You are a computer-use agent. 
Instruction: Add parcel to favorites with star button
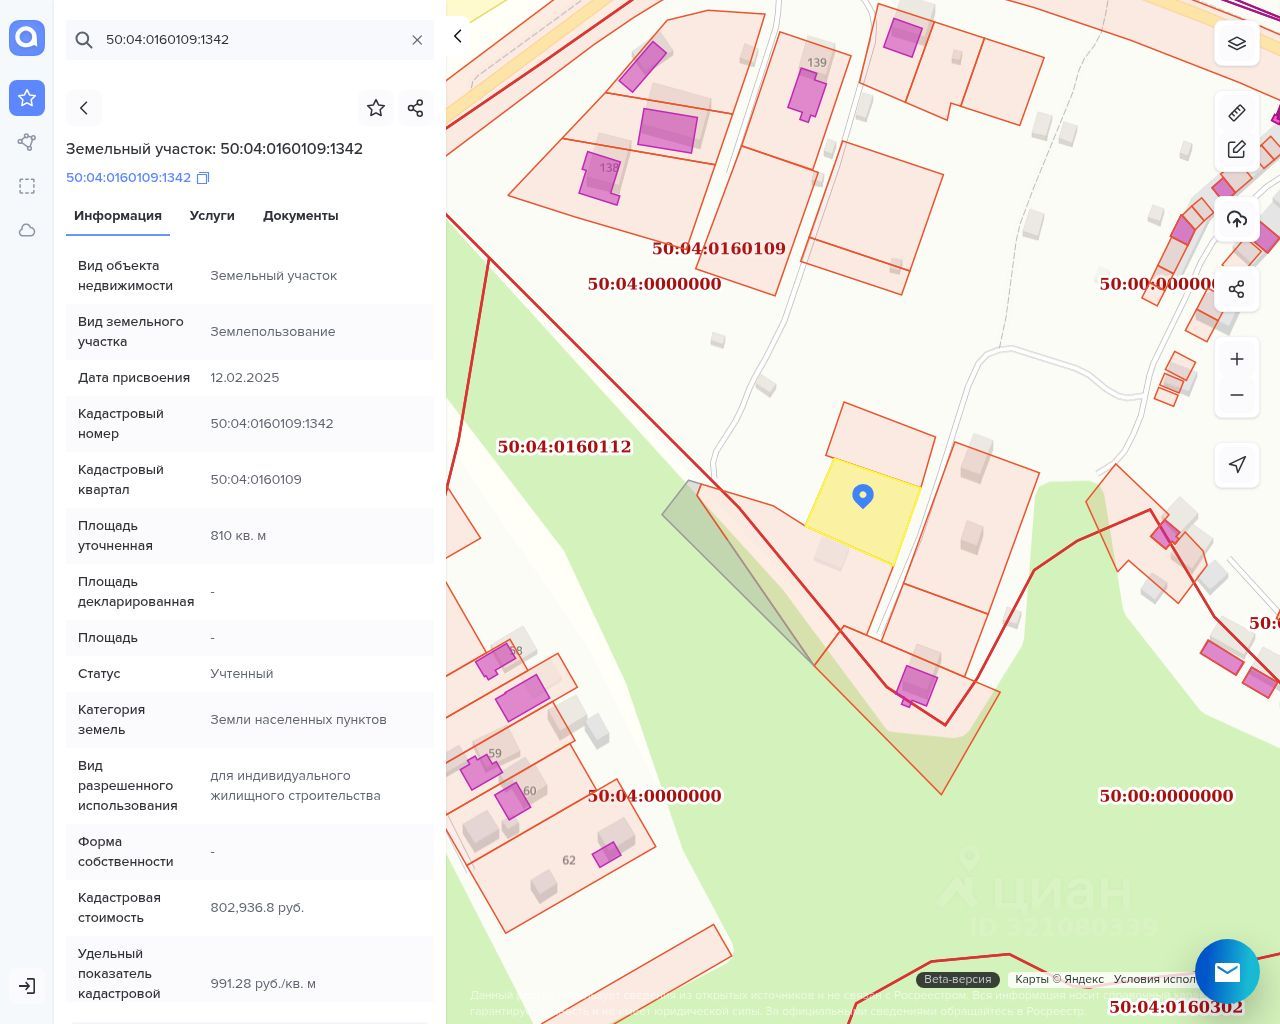376,108
